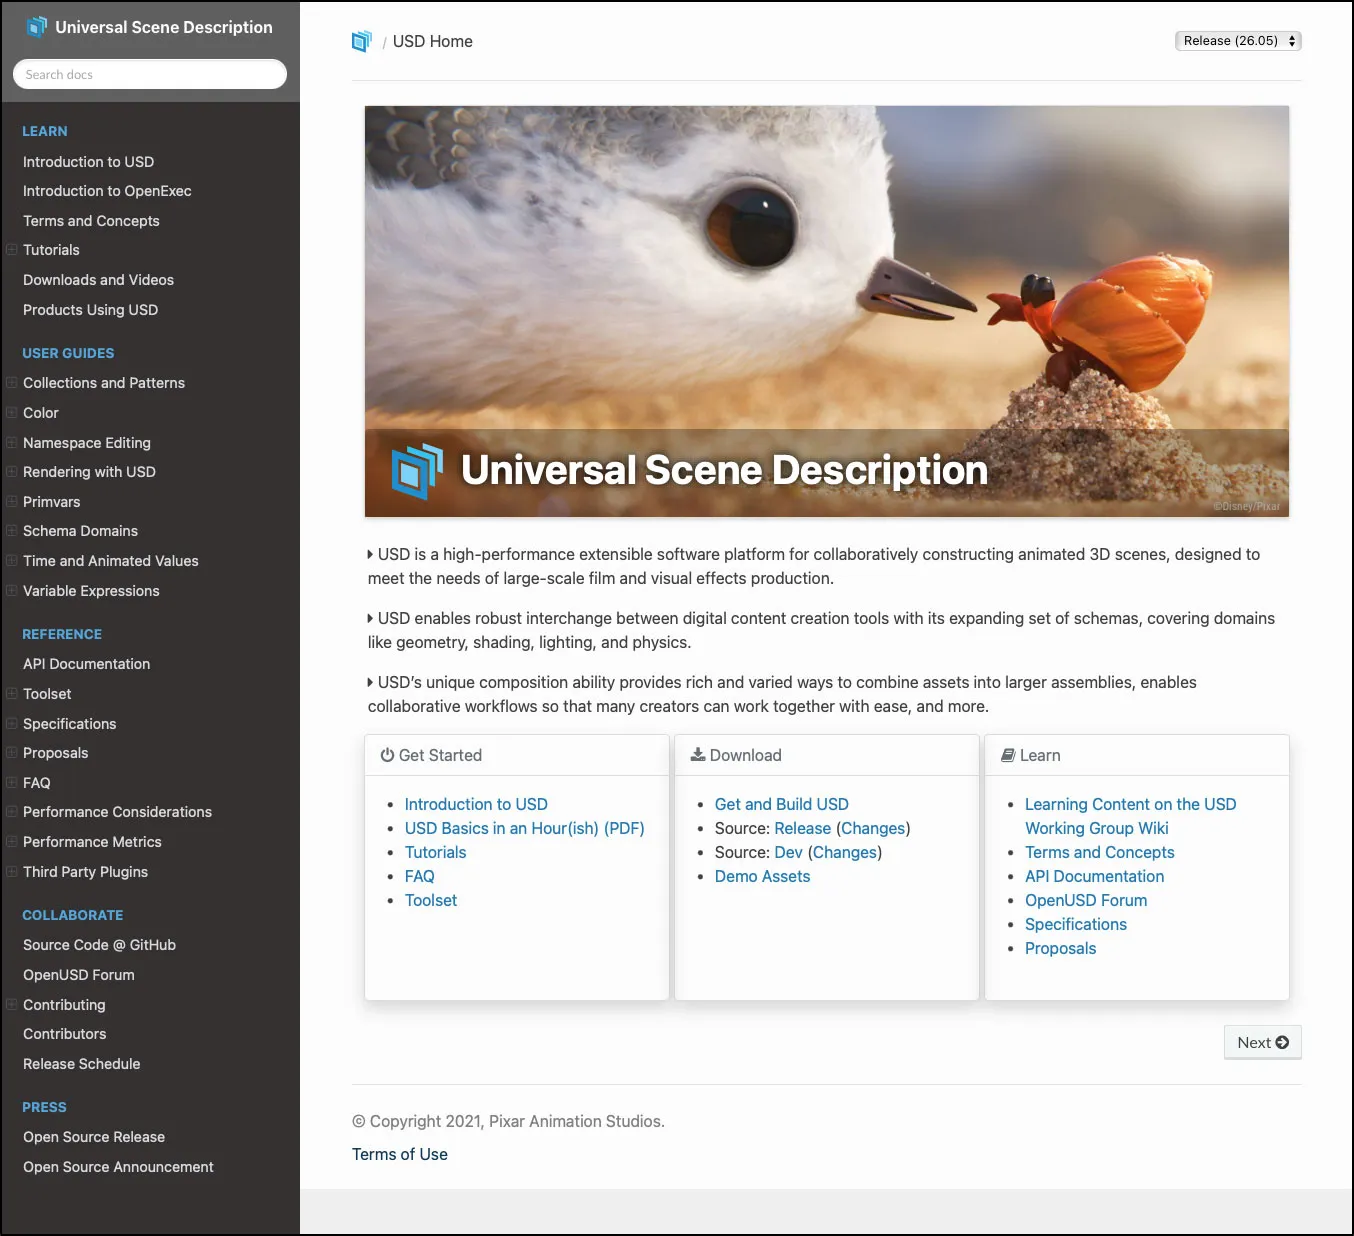Image resolution: width=1354 pixels, height=1236 pixels.
Task: Click the Next page button
Action: [x=1262, y=1042]
